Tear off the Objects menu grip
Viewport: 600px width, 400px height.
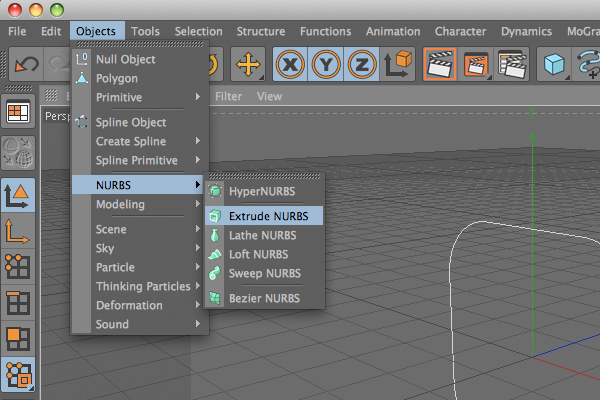point(140,44)
